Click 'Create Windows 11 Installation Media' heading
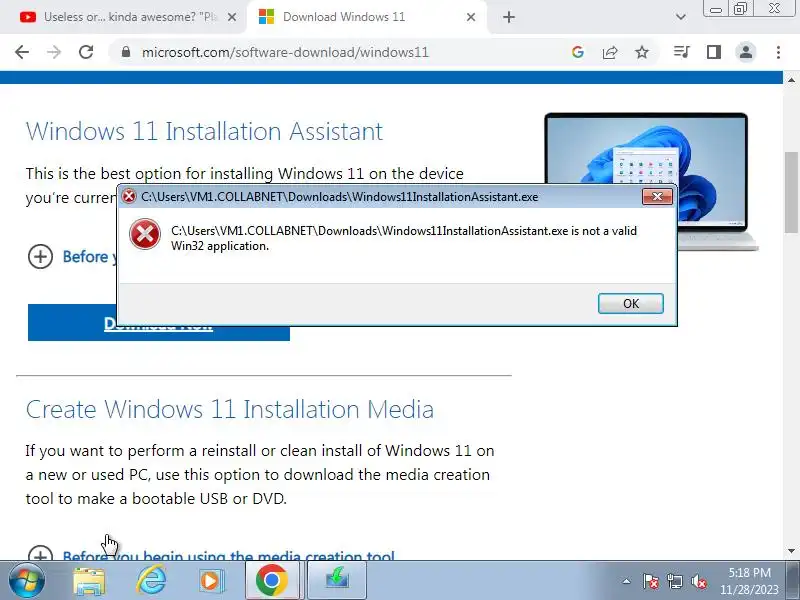 (230, 409)
